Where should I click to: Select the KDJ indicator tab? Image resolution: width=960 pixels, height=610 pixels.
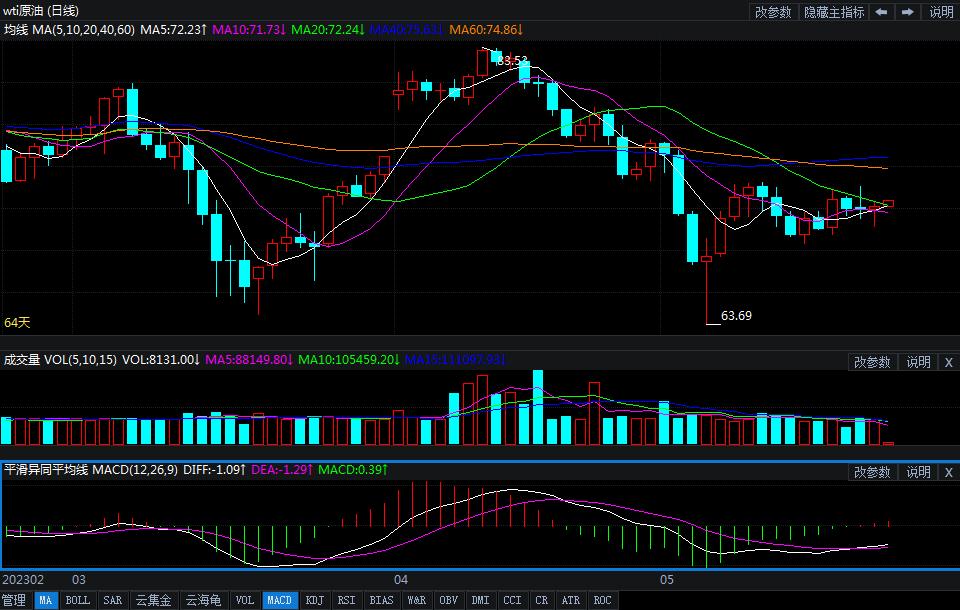tap(315, 600)
